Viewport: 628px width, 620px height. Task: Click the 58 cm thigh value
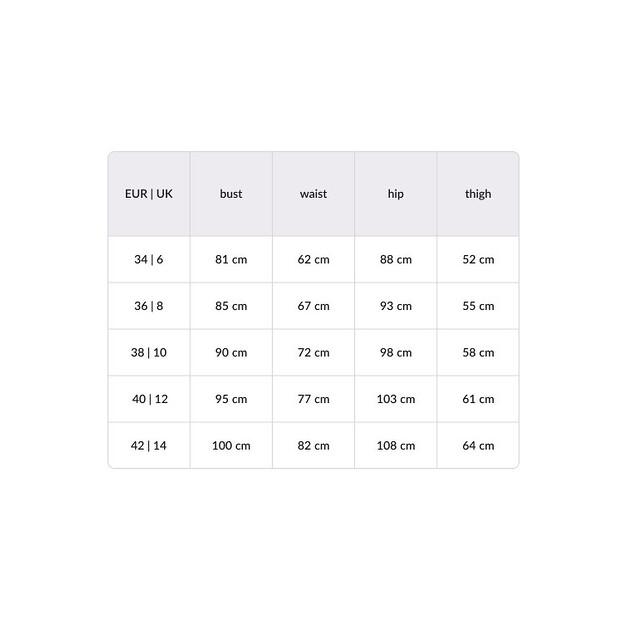pos(478,353)
